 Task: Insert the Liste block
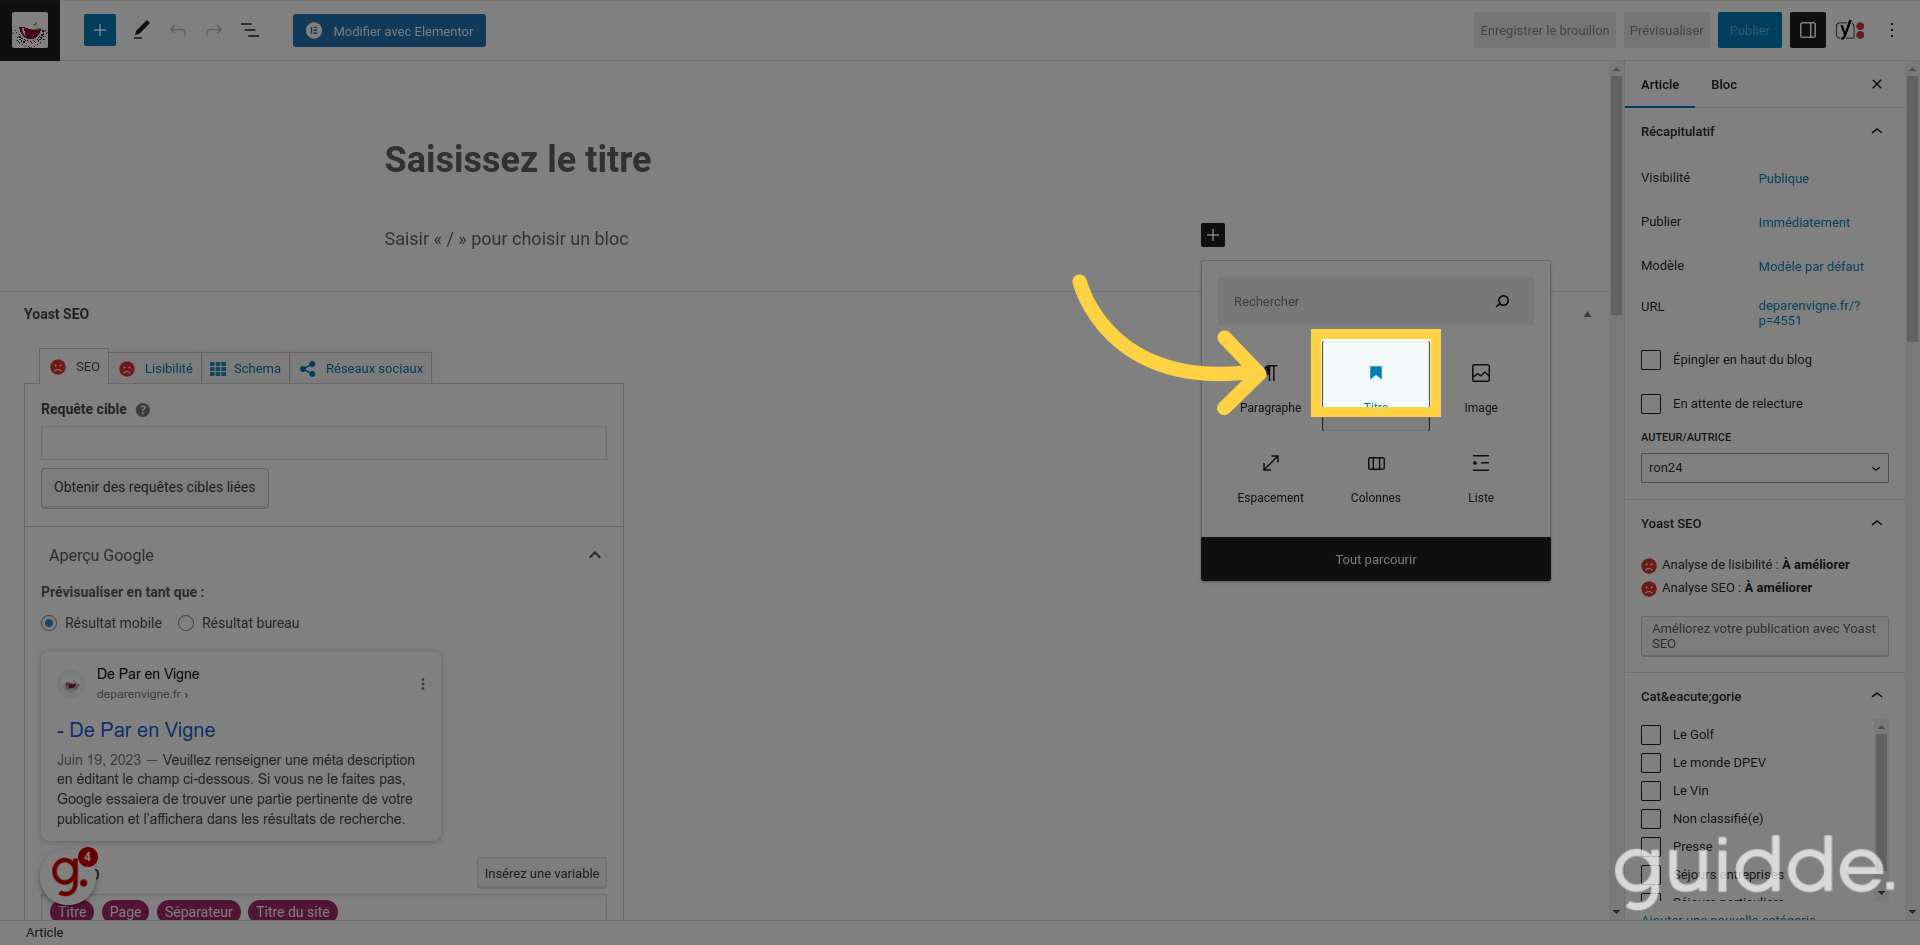point(1481,478)
